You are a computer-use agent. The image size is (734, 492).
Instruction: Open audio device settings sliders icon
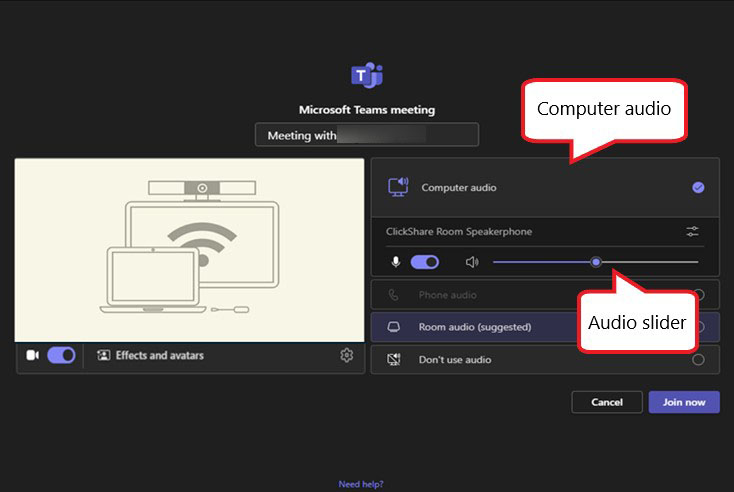(692, 231)
